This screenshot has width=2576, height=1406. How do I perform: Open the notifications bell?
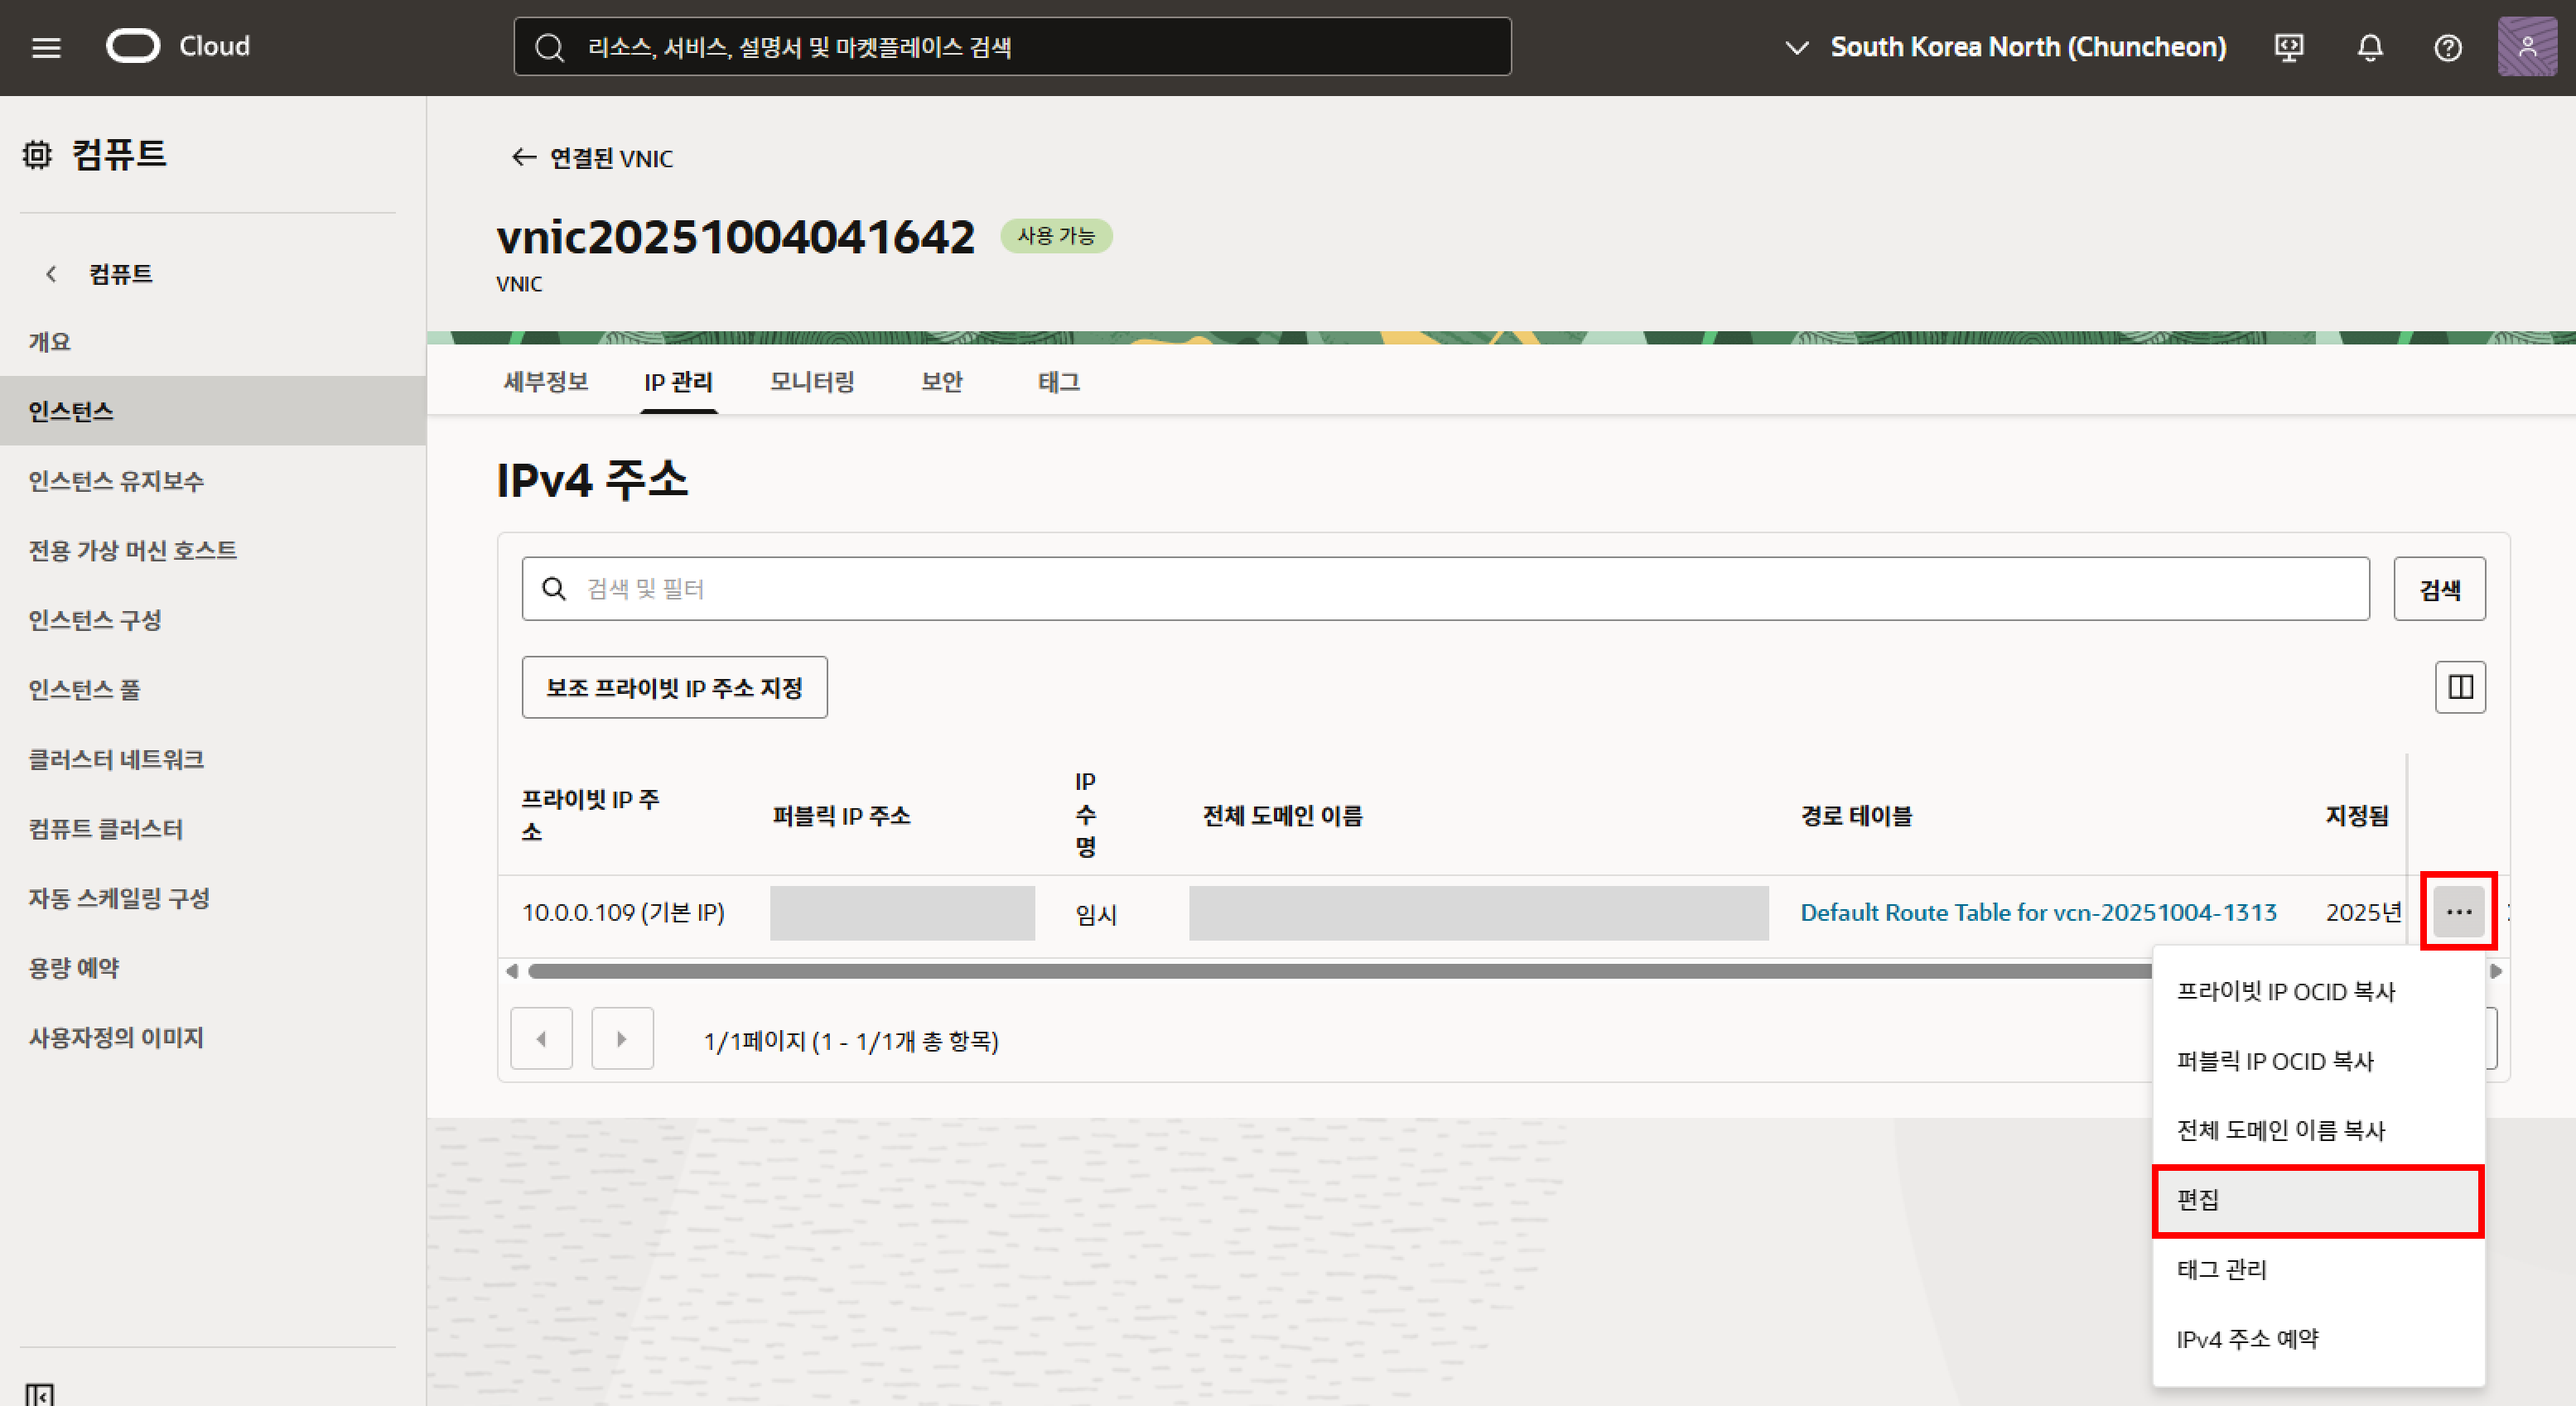pos(2370,47)
